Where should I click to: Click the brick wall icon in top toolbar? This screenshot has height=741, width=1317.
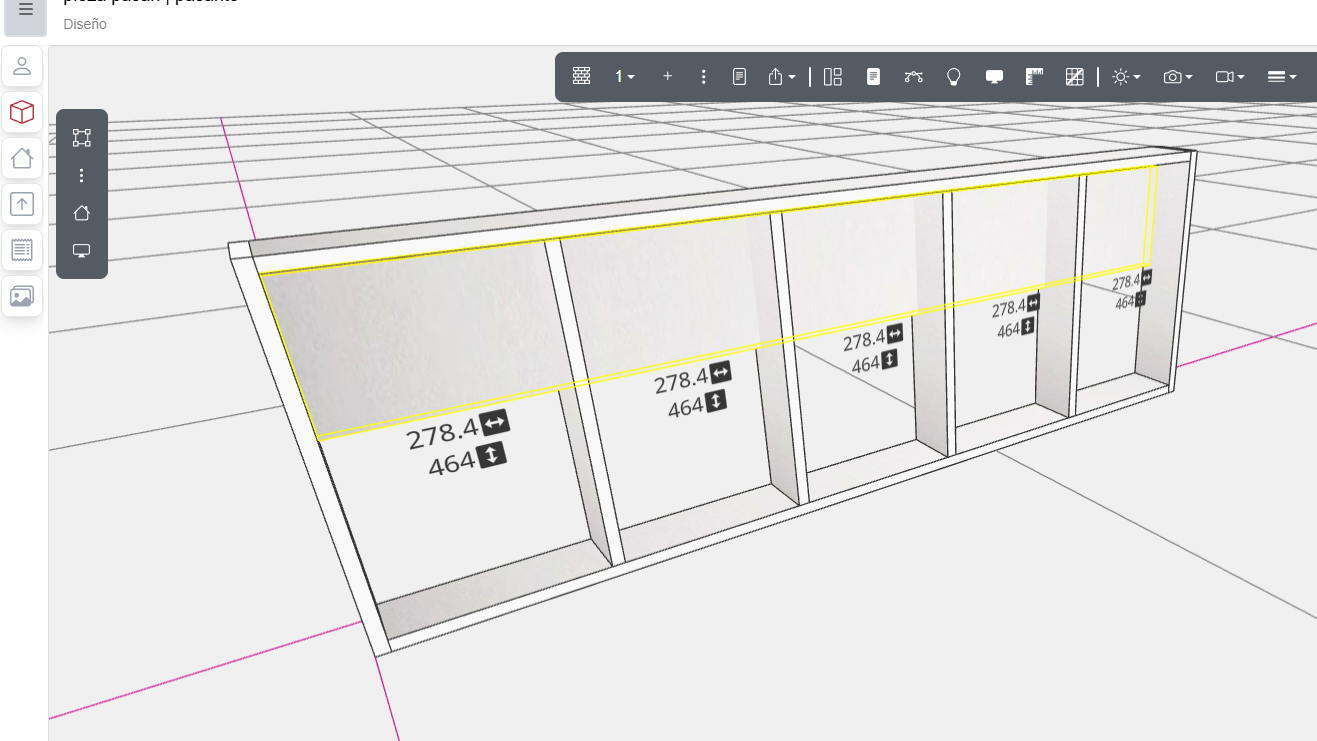click(582, 76)
